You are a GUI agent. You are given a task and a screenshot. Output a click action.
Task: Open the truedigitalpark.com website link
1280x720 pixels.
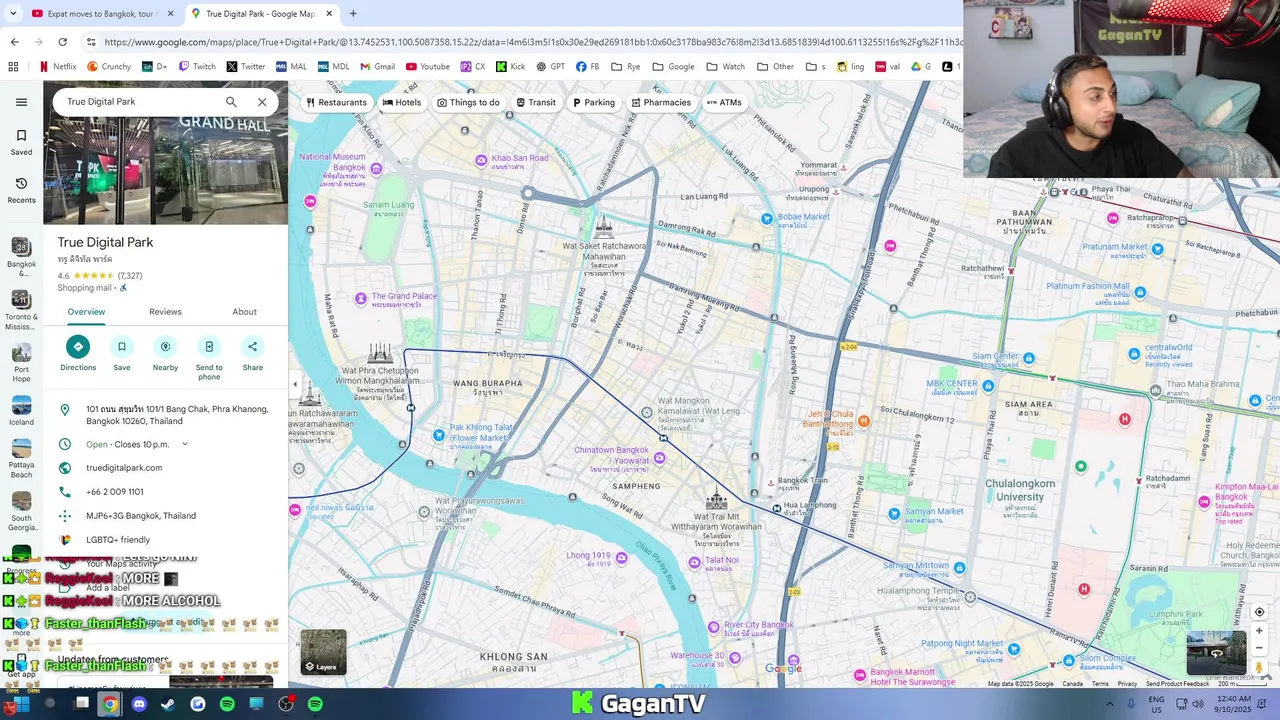pos(124,468)
